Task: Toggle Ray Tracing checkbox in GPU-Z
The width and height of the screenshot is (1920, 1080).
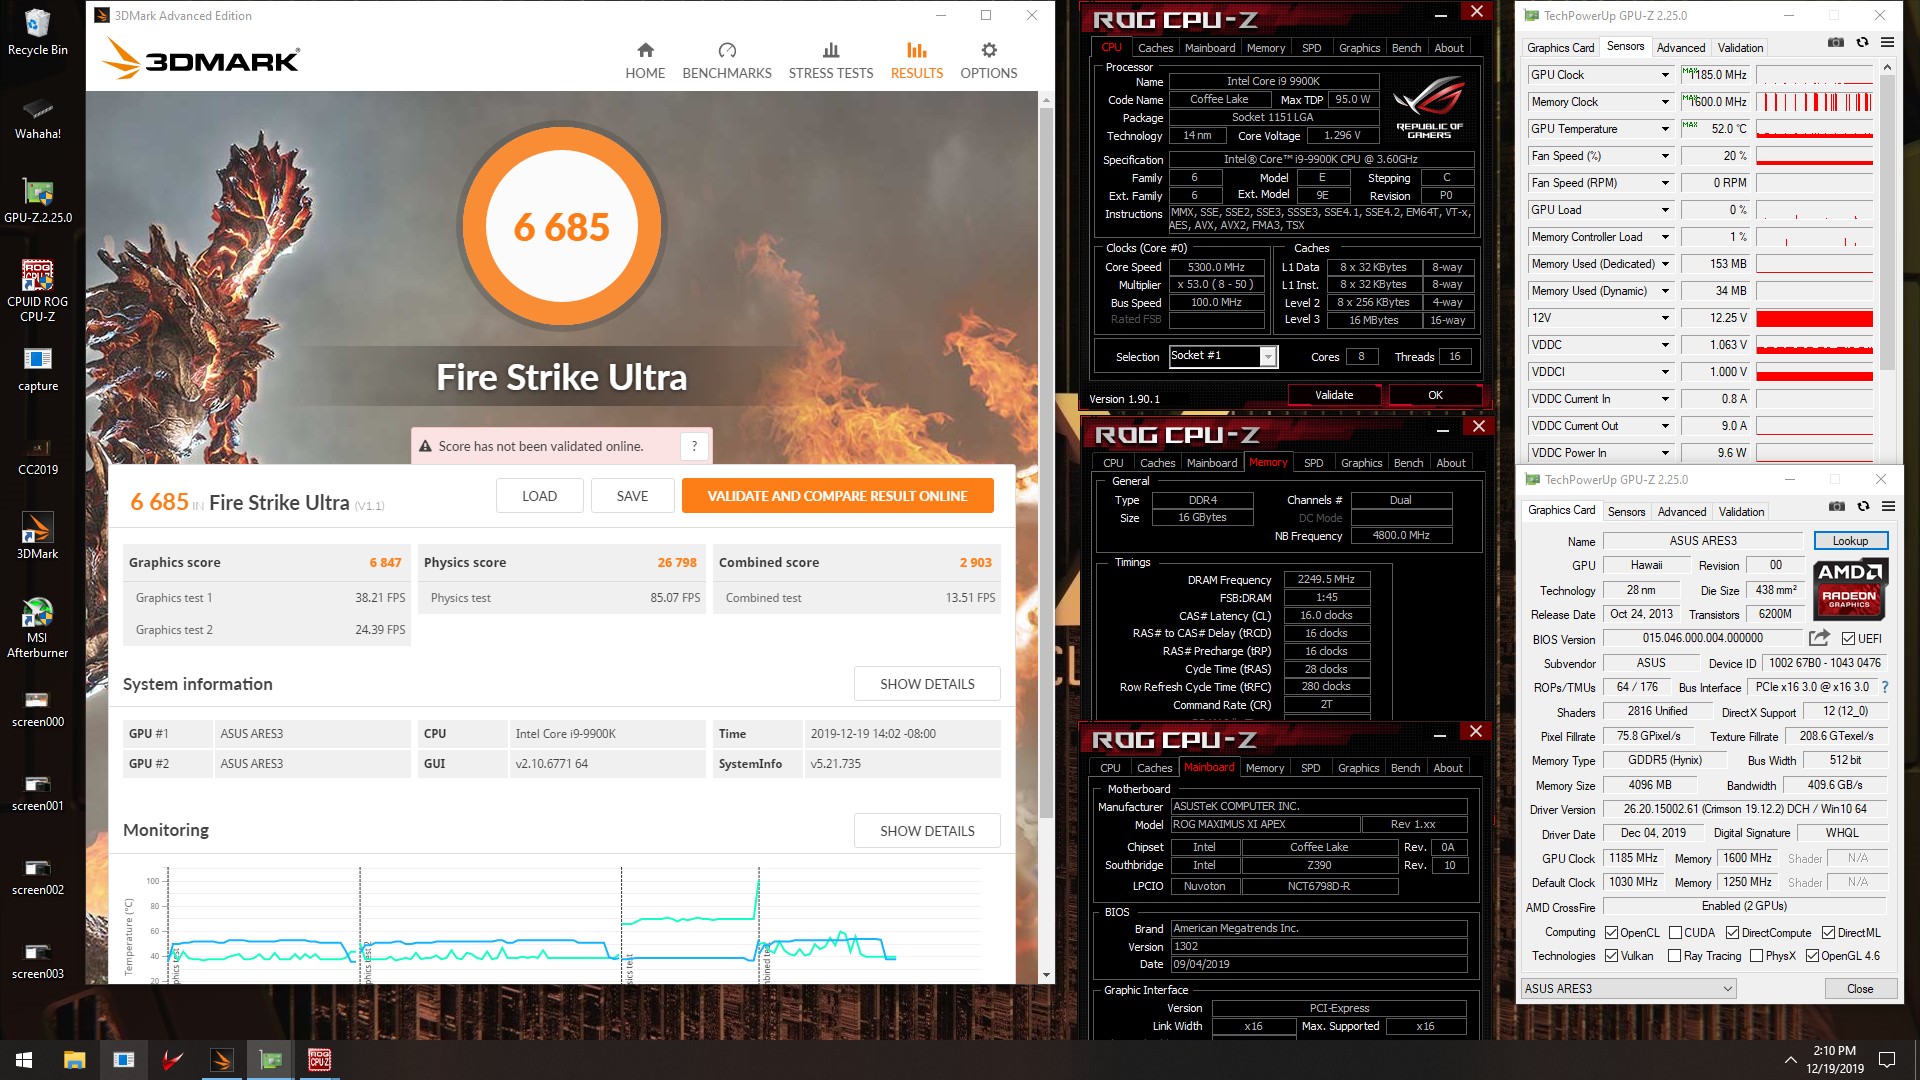Action: pos(1674,955)
